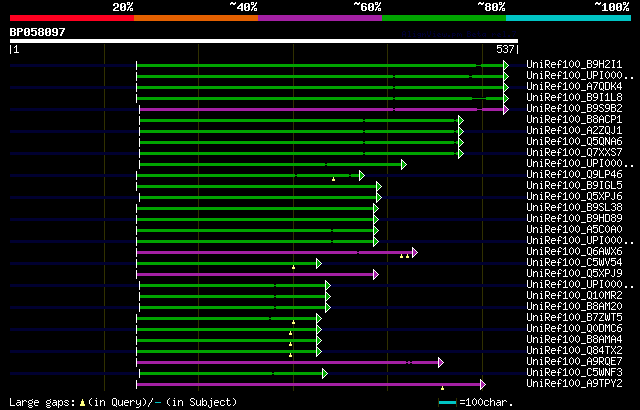Click the red 20% legend color bar
The height and width of the screenshot is (410, 640).
pyautogui.click(x=72, y=18)
